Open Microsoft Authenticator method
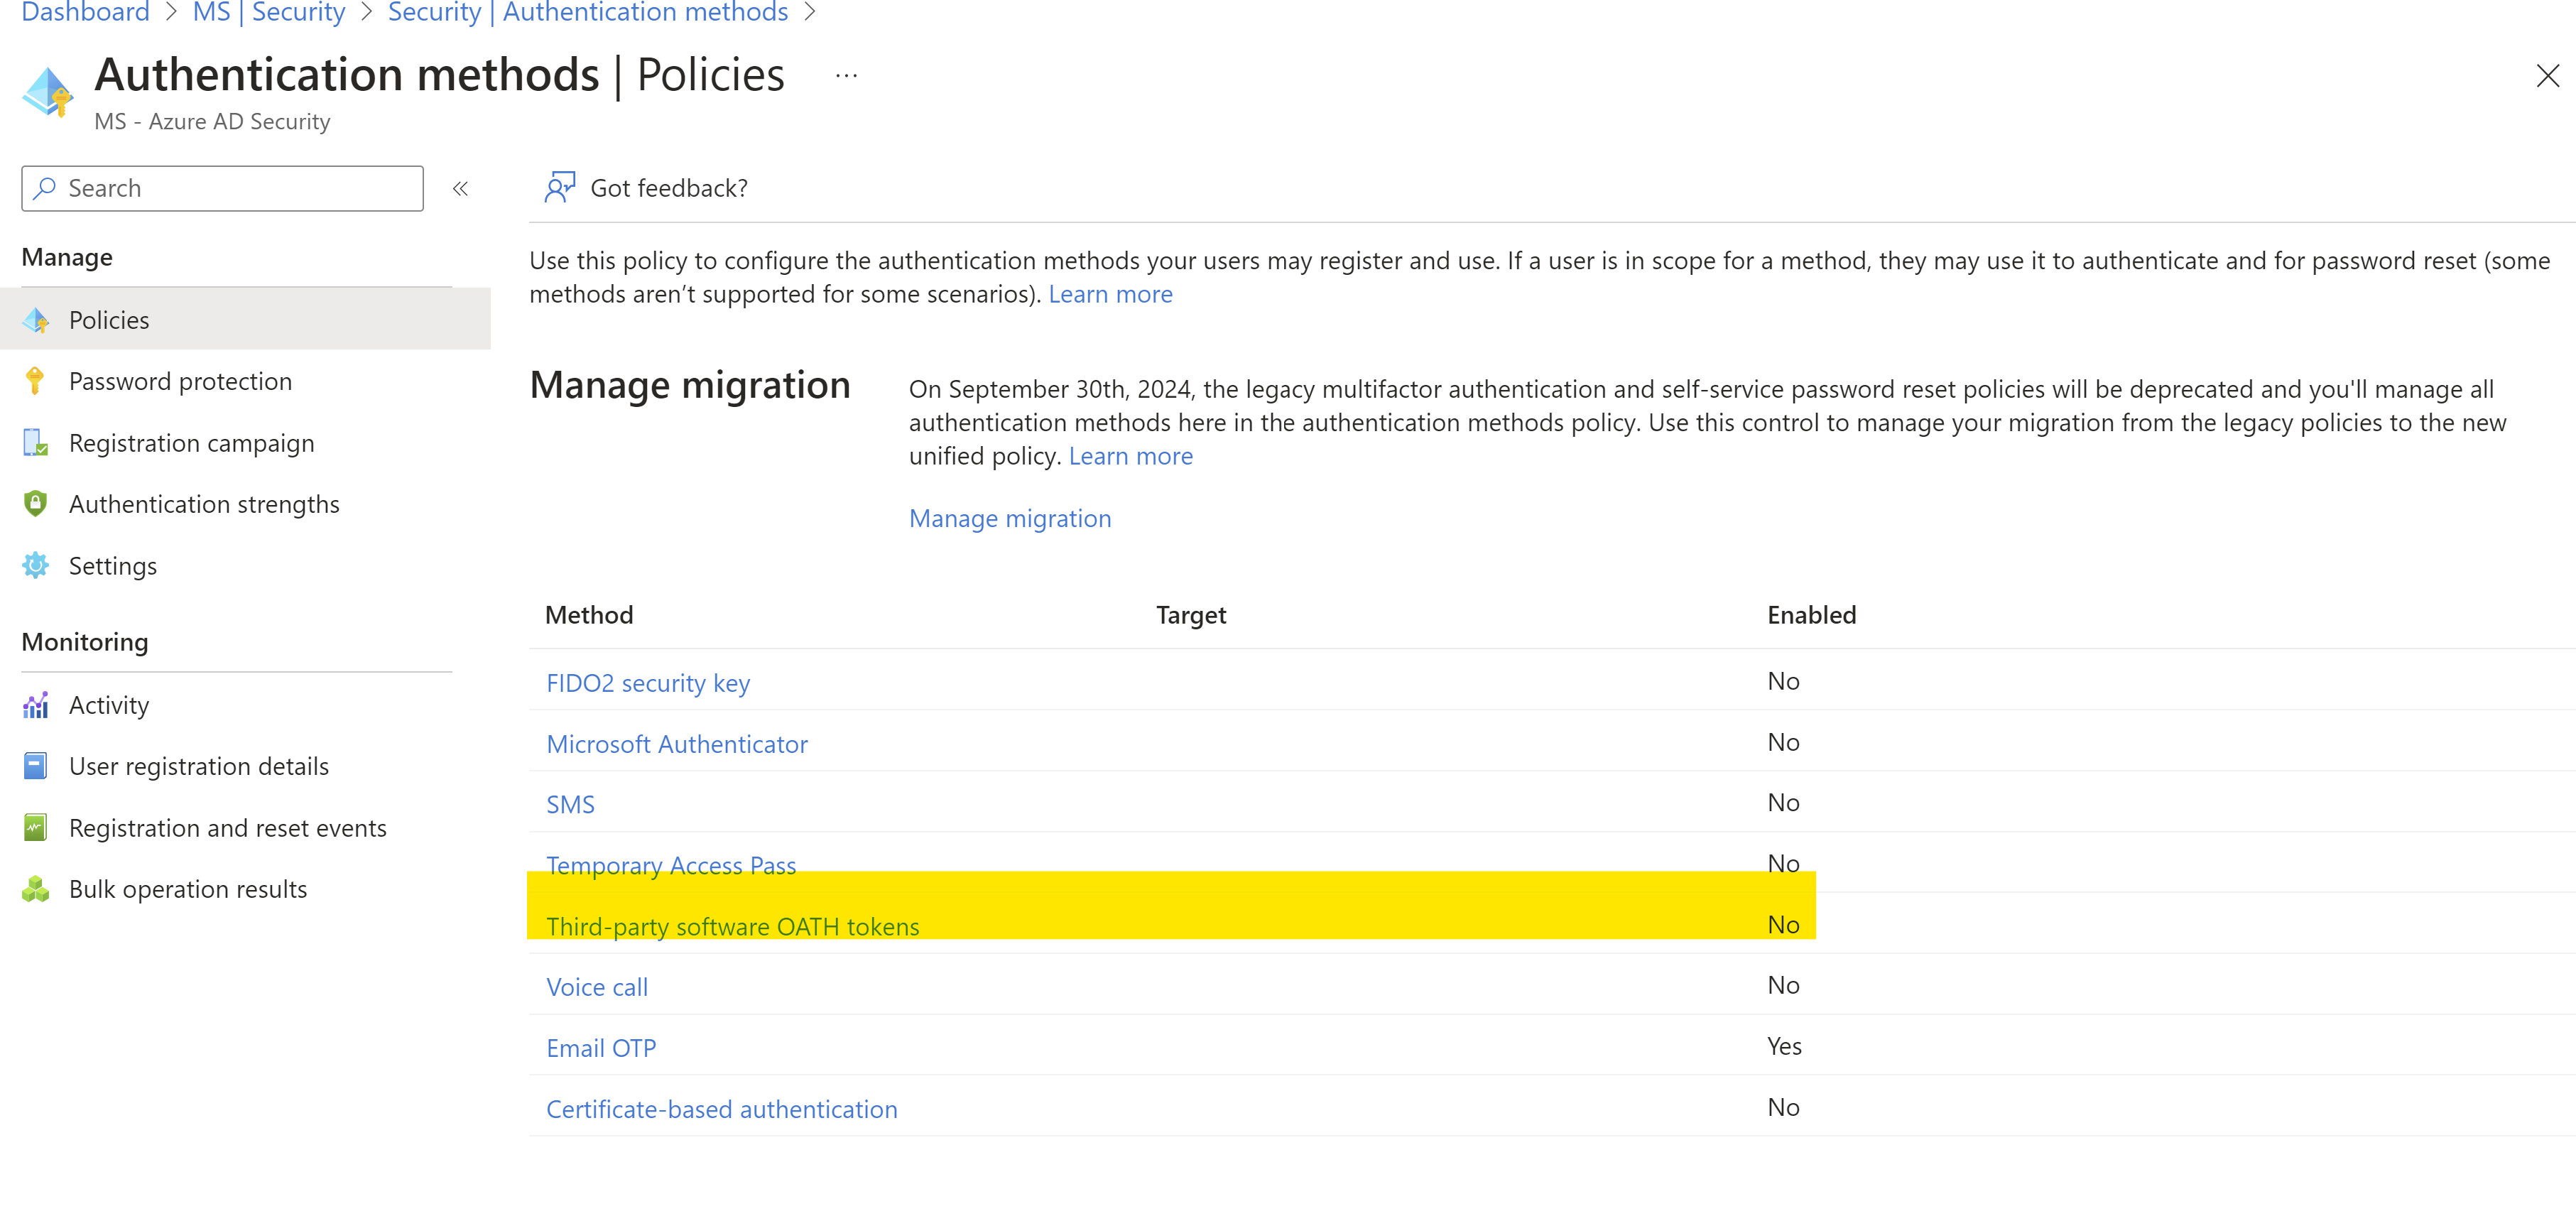This screenshot has width=2576, height=1221. tap(676, 744)
